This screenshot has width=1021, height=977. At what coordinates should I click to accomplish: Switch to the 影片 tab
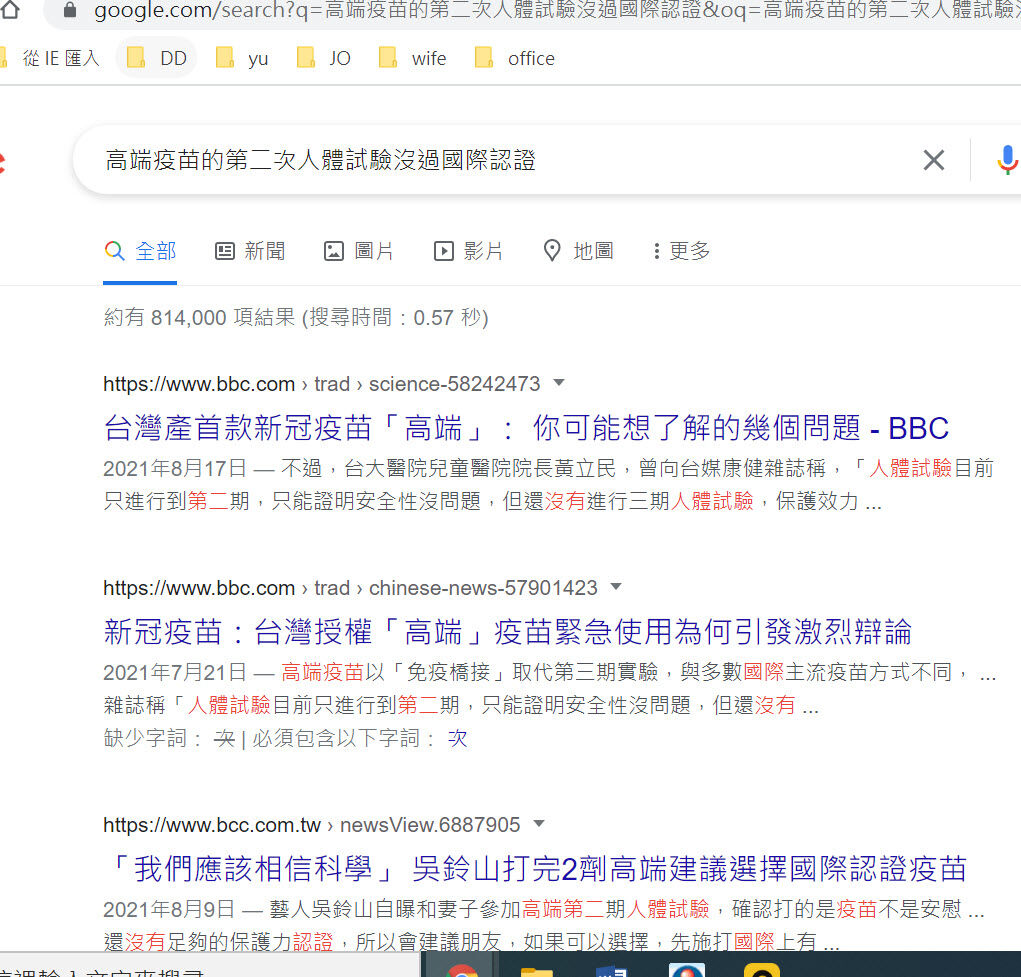click(x=468, y=251)
